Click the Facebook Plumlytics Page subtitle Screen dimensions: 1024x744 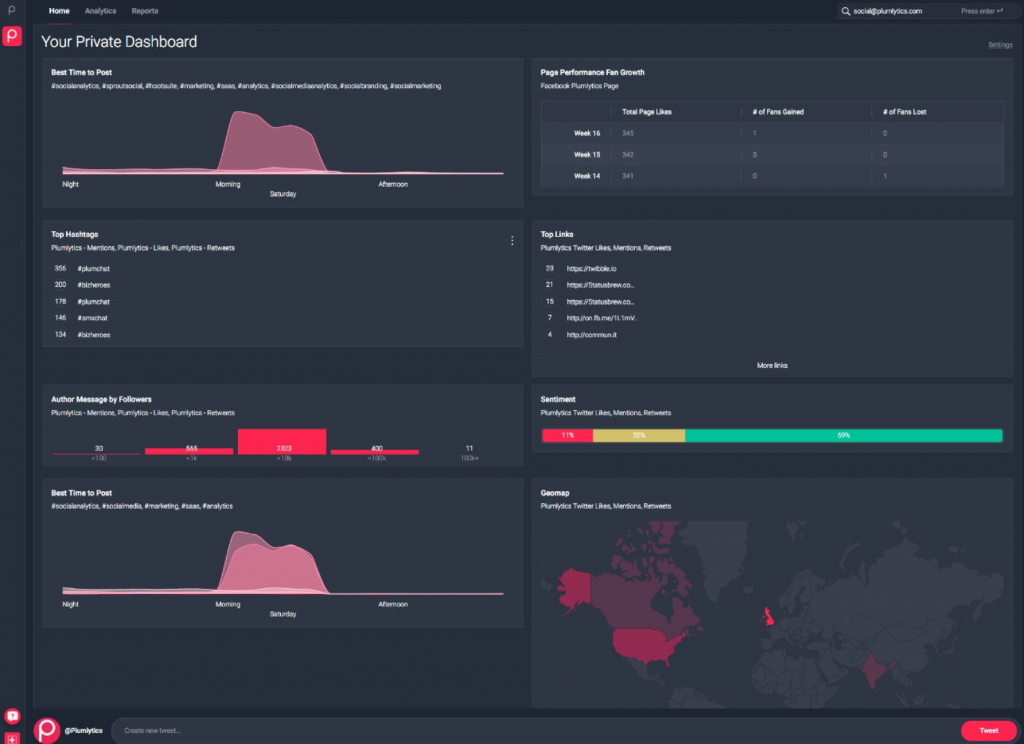point(579,86)
